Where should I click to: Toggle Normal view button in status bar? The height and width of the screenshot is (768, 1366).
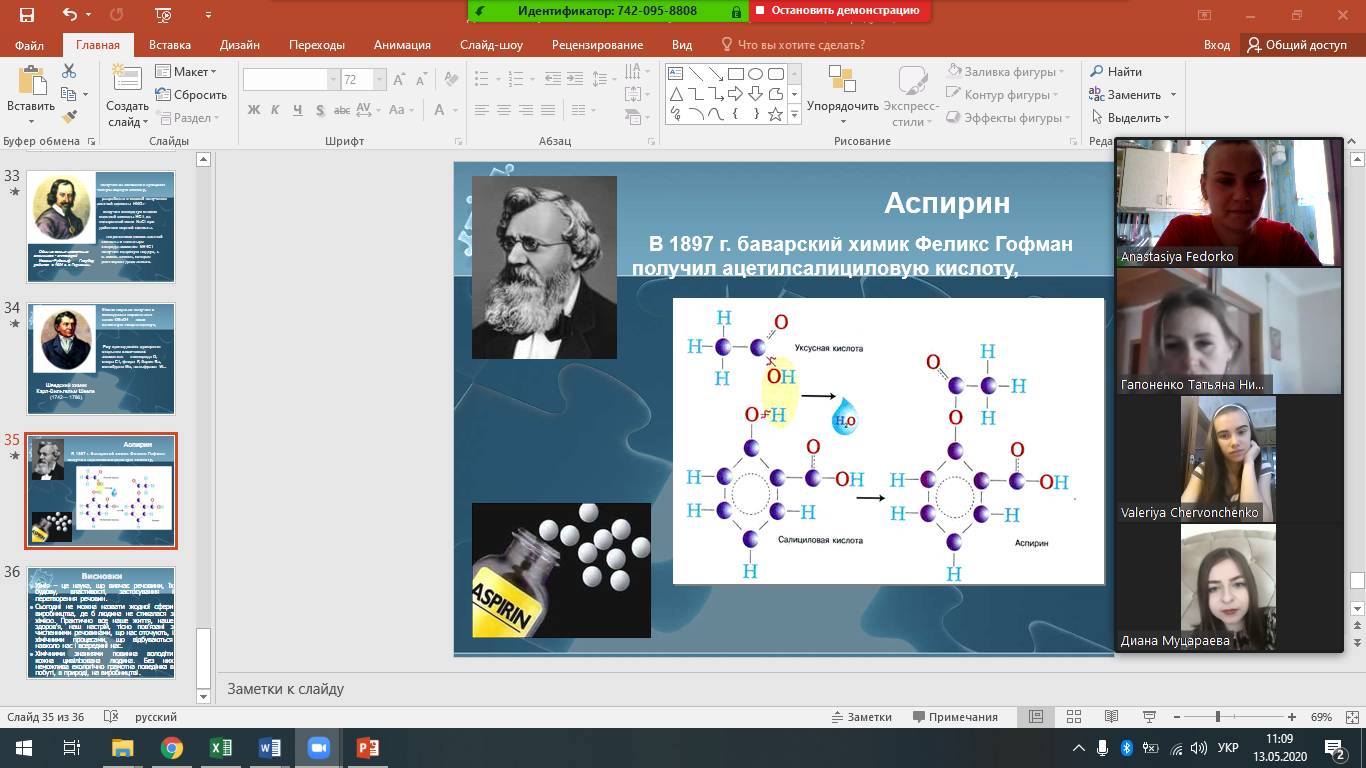pos(1037,717)
